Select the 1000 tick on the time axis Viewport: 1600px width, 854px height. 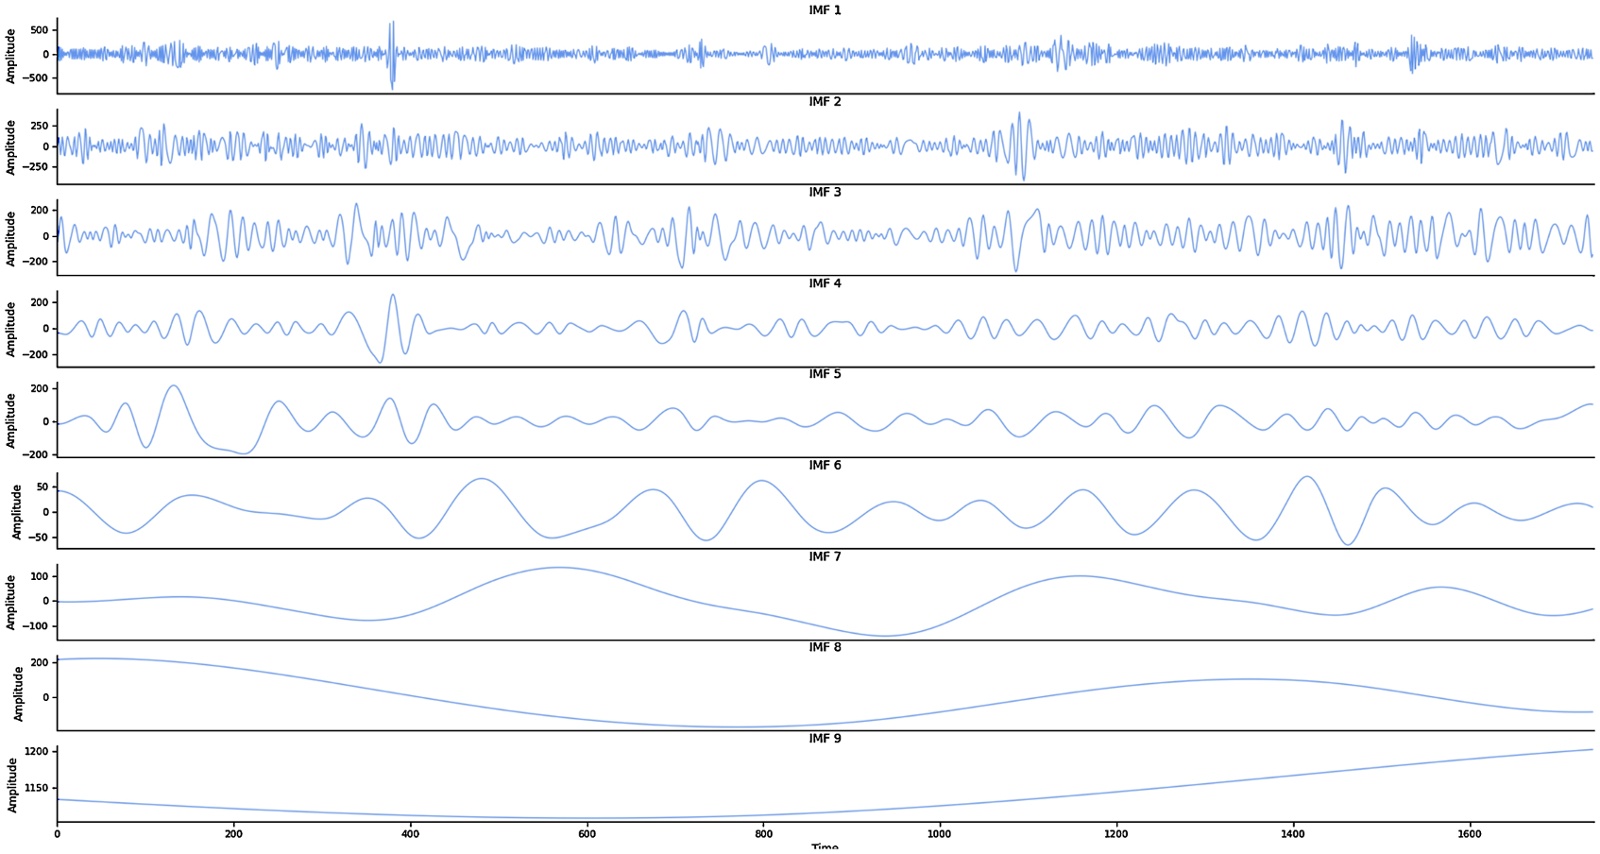939,834
